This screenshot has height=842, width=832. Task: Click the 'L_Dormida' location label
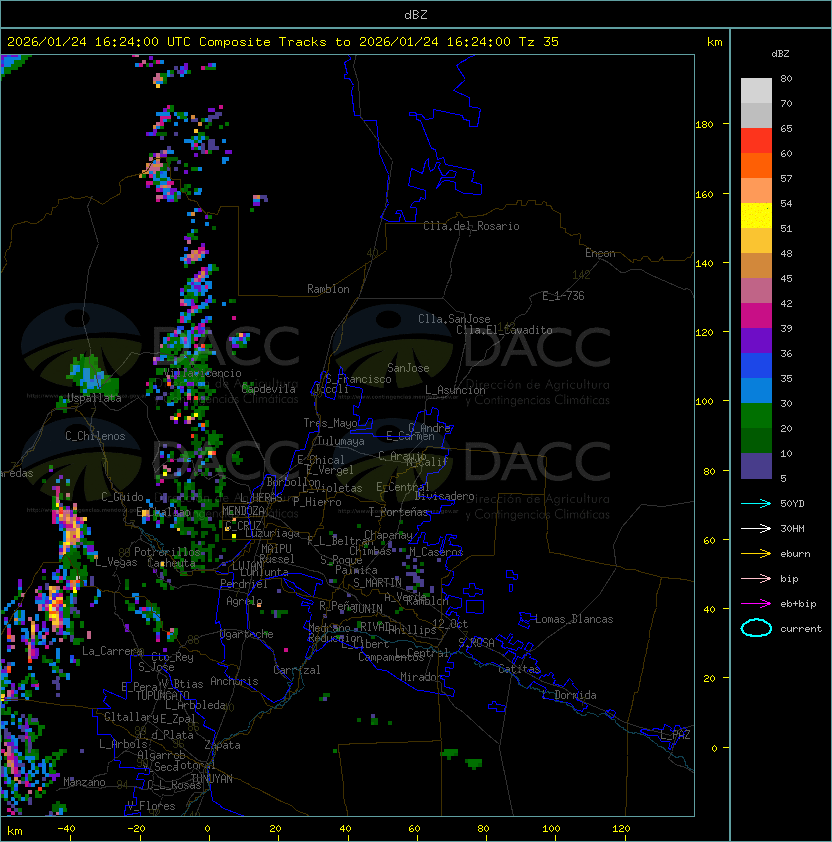[x=569, y=695]
